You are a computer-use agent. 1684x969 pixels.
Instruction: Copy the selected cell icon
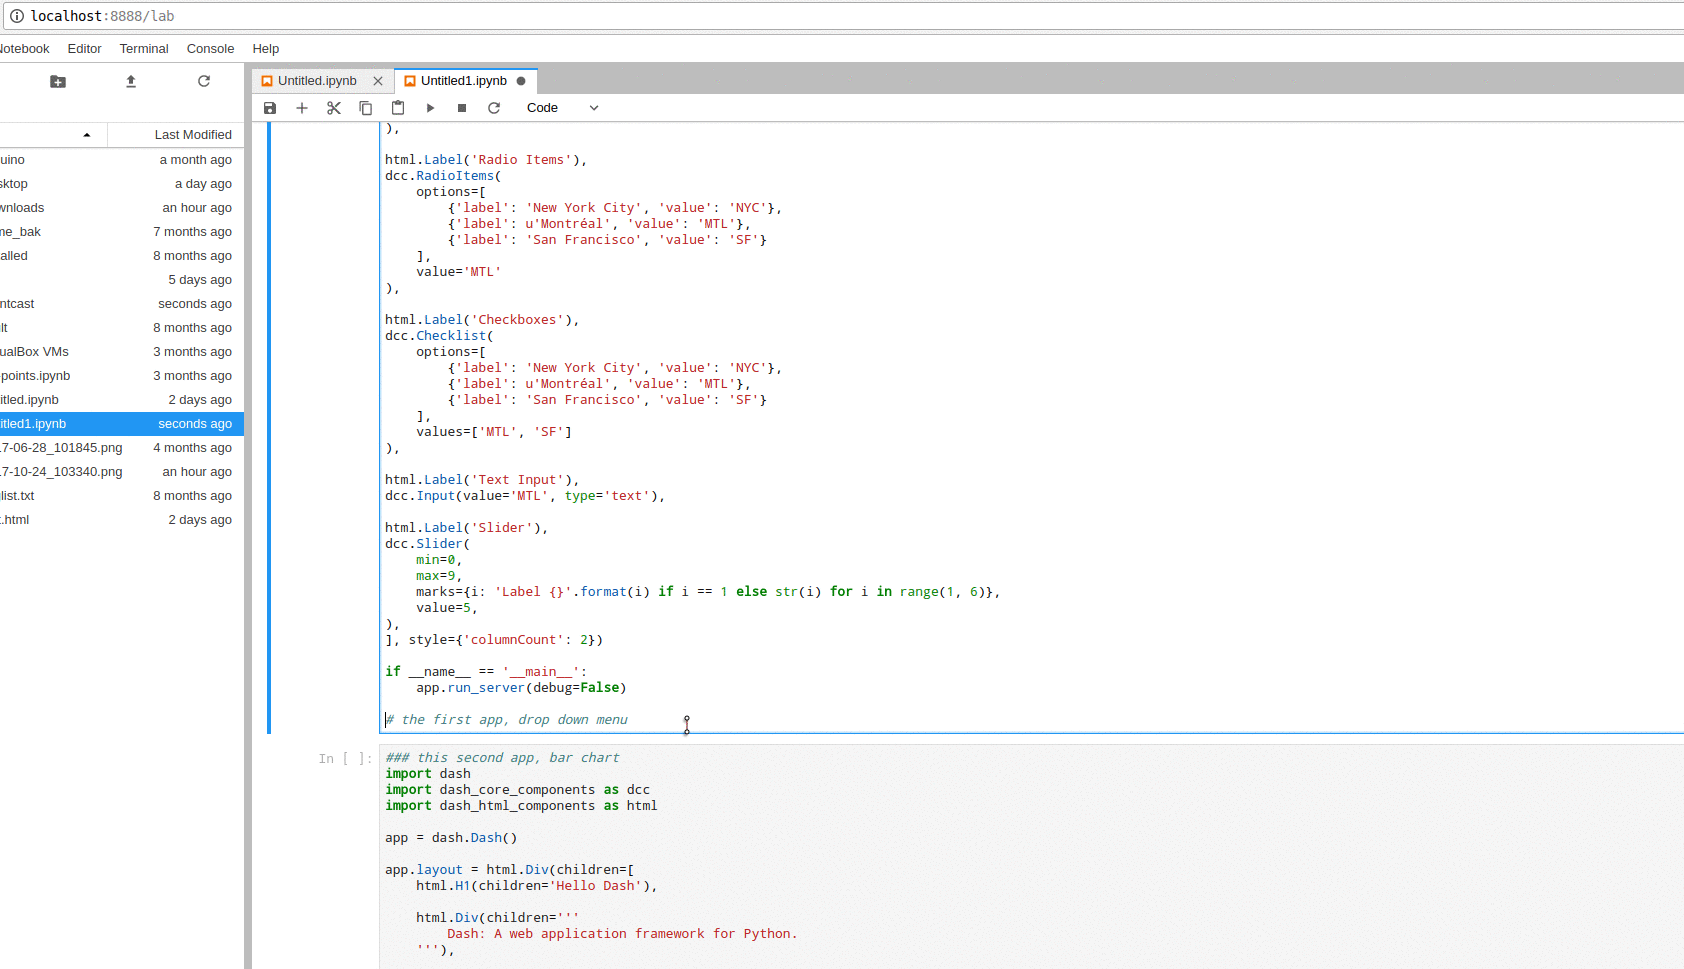366,108
